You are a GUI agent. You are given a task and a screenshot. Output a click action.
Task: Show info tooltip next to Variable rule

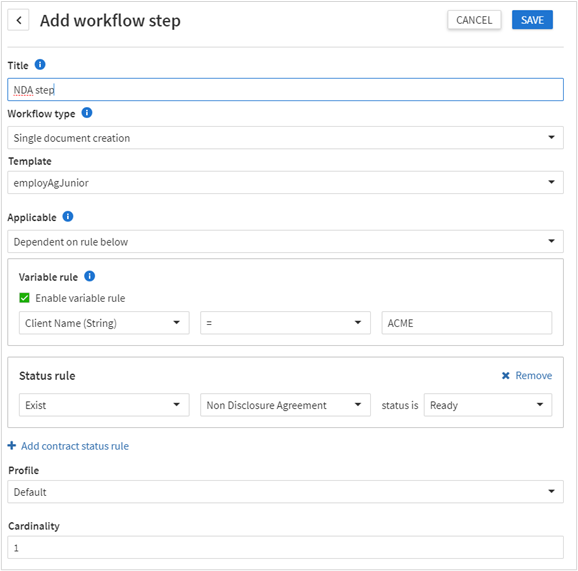(90, 276)
